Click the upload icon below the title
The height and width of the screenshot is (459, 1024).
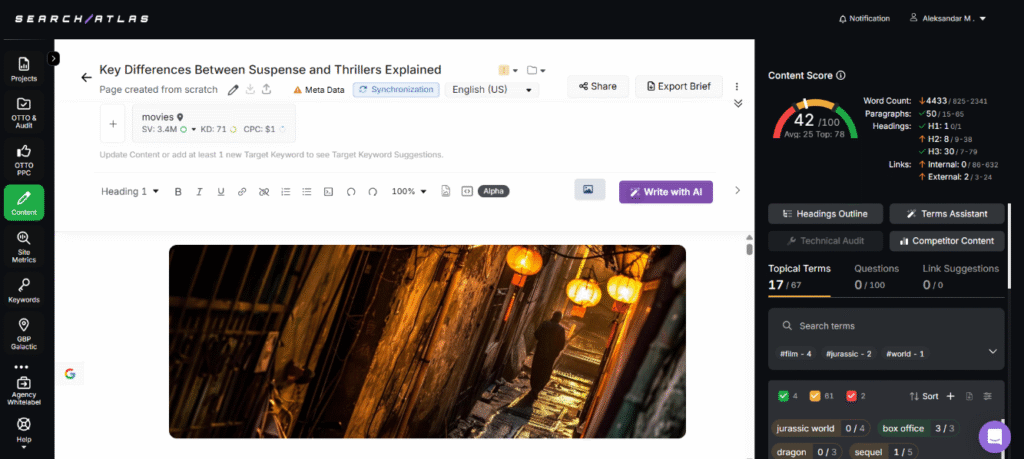point(266,90)
